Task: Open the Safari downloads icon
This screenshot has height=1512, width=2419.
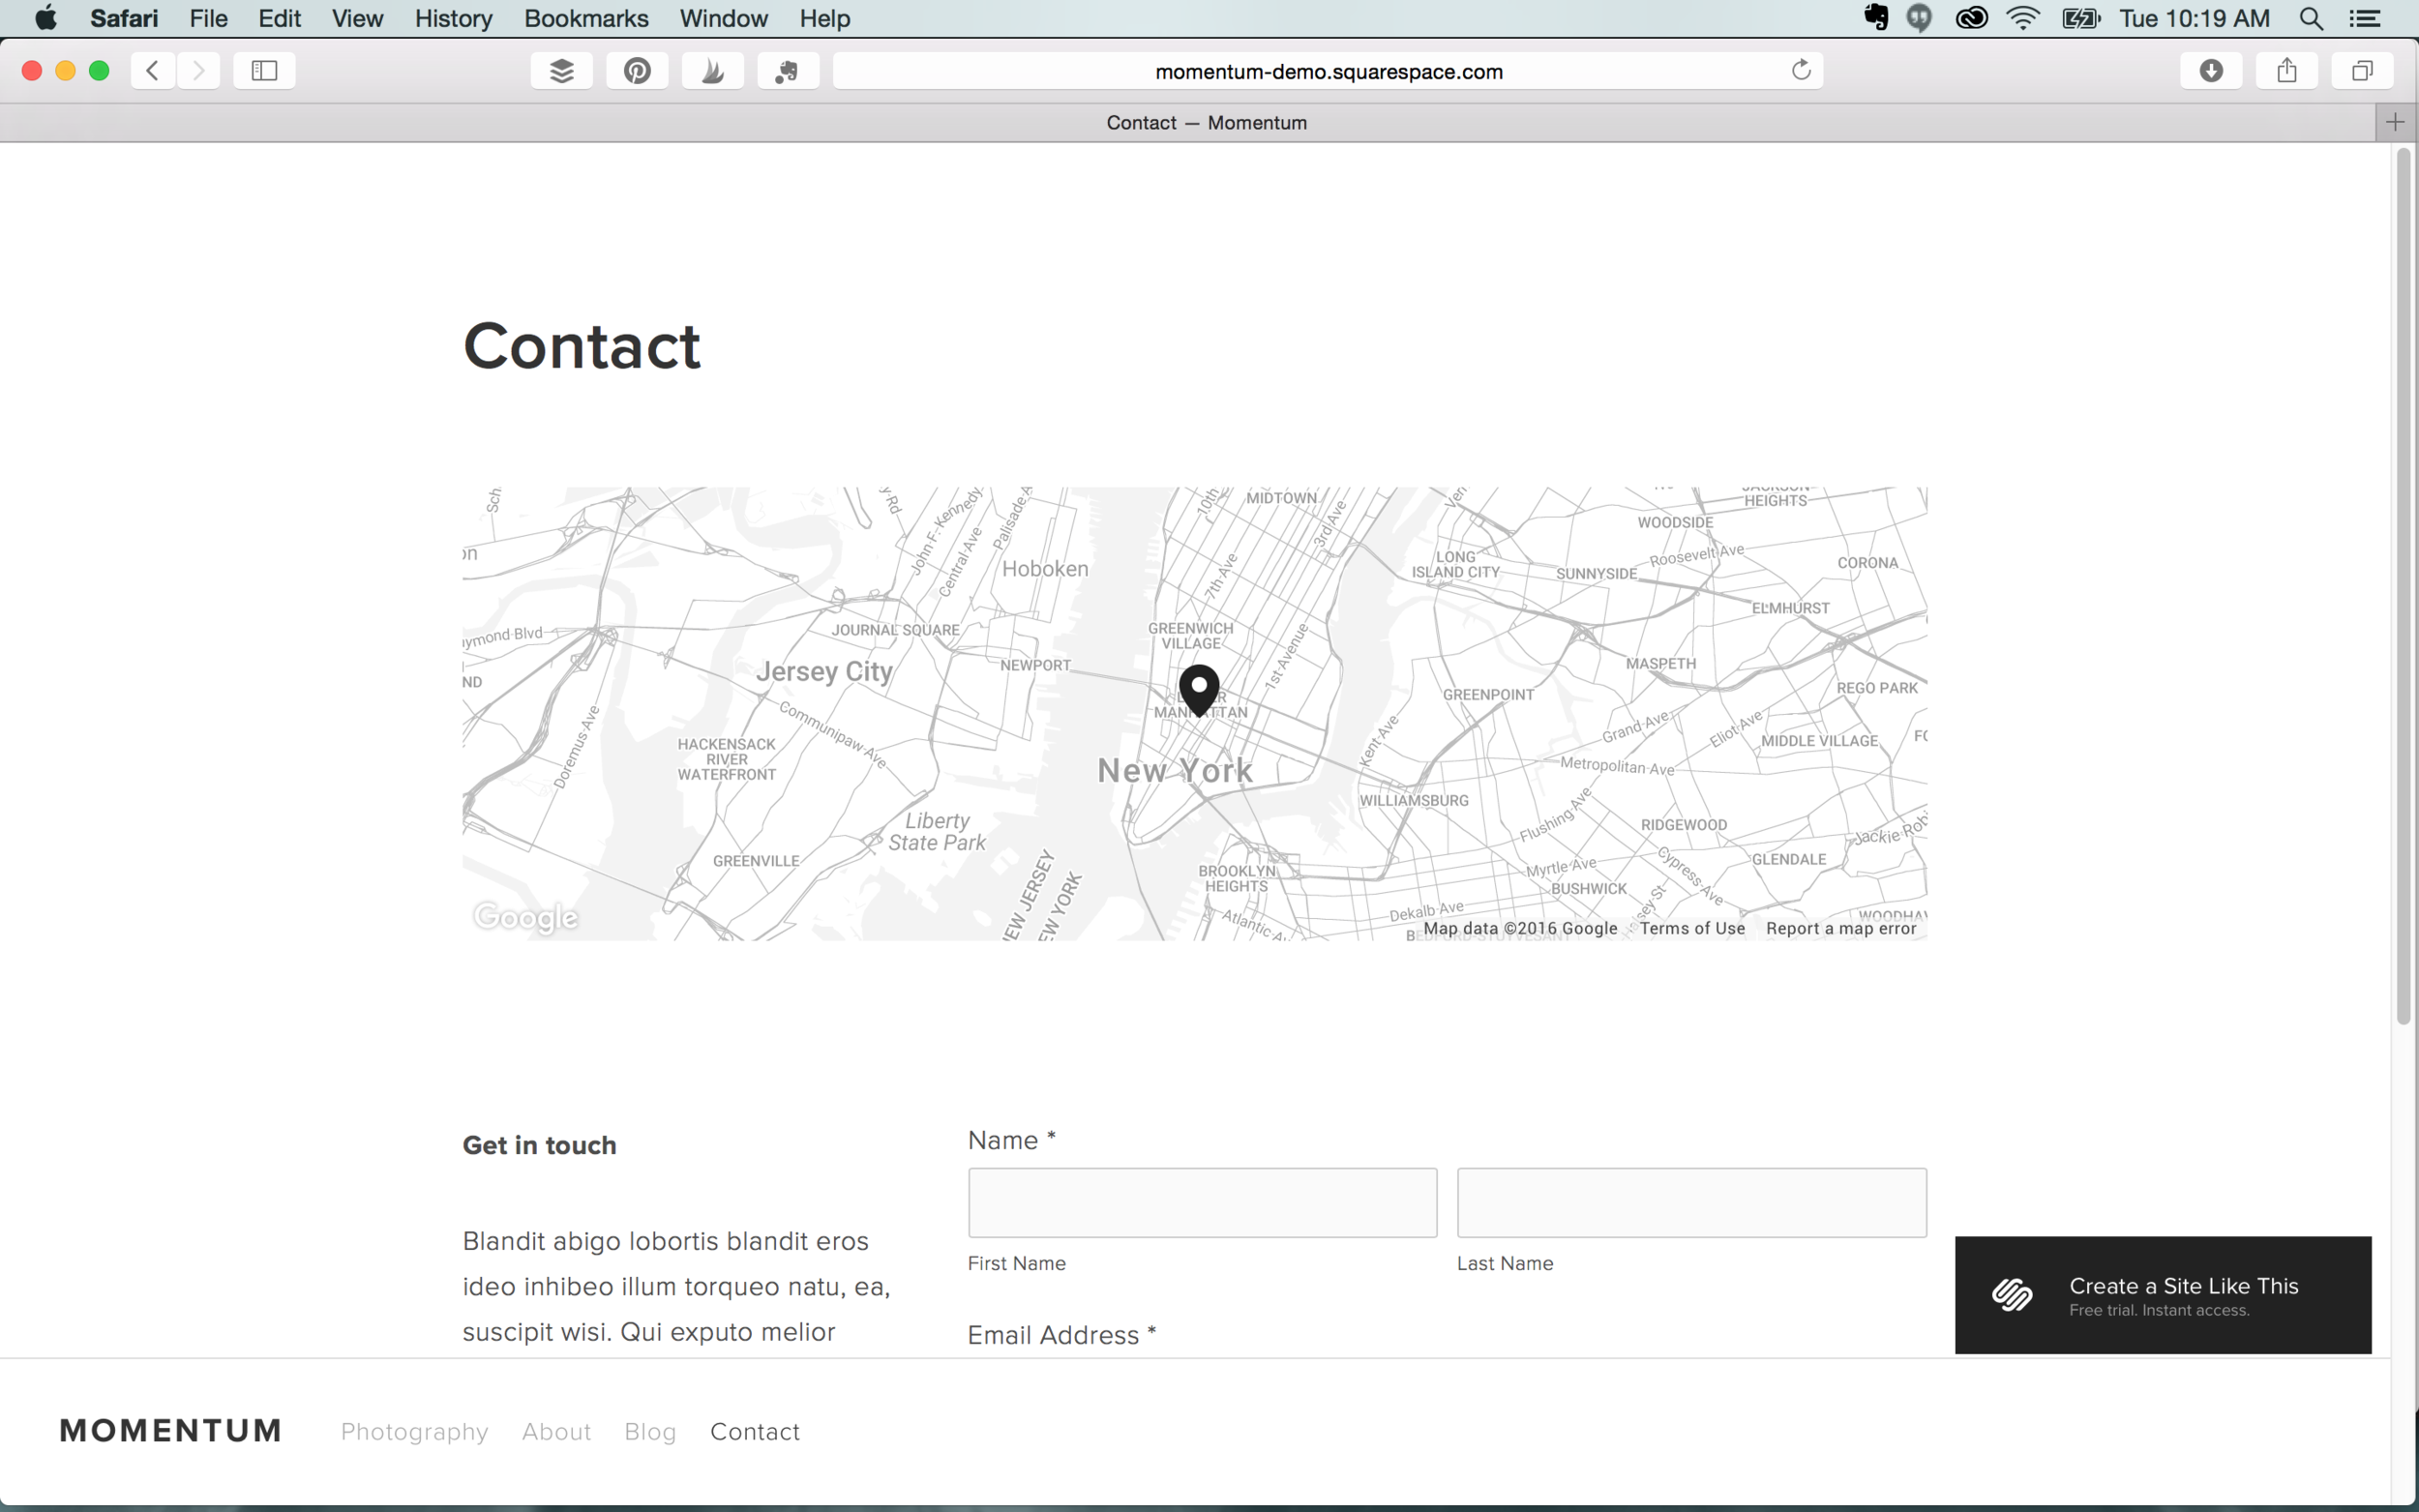Action: [x=2211, y=70]
